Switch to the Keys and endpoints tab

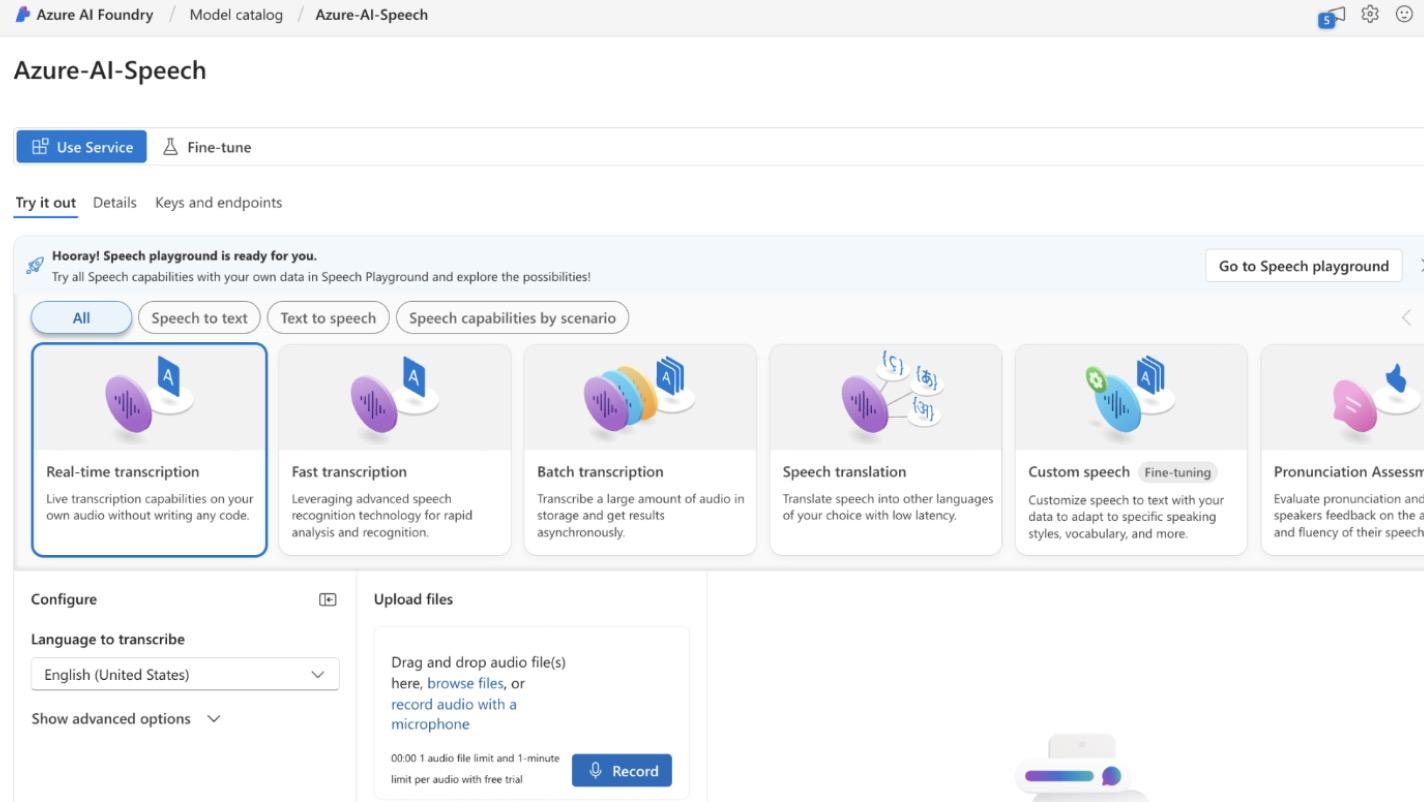[218, 202]
